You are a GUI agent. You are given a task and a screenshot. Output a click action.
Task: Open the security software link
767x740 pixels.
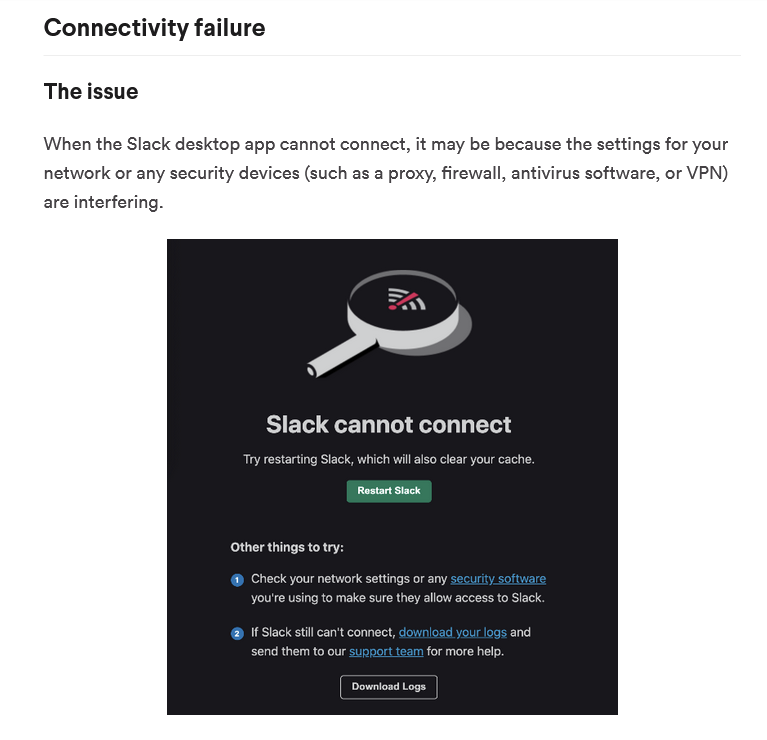(498, 579)
